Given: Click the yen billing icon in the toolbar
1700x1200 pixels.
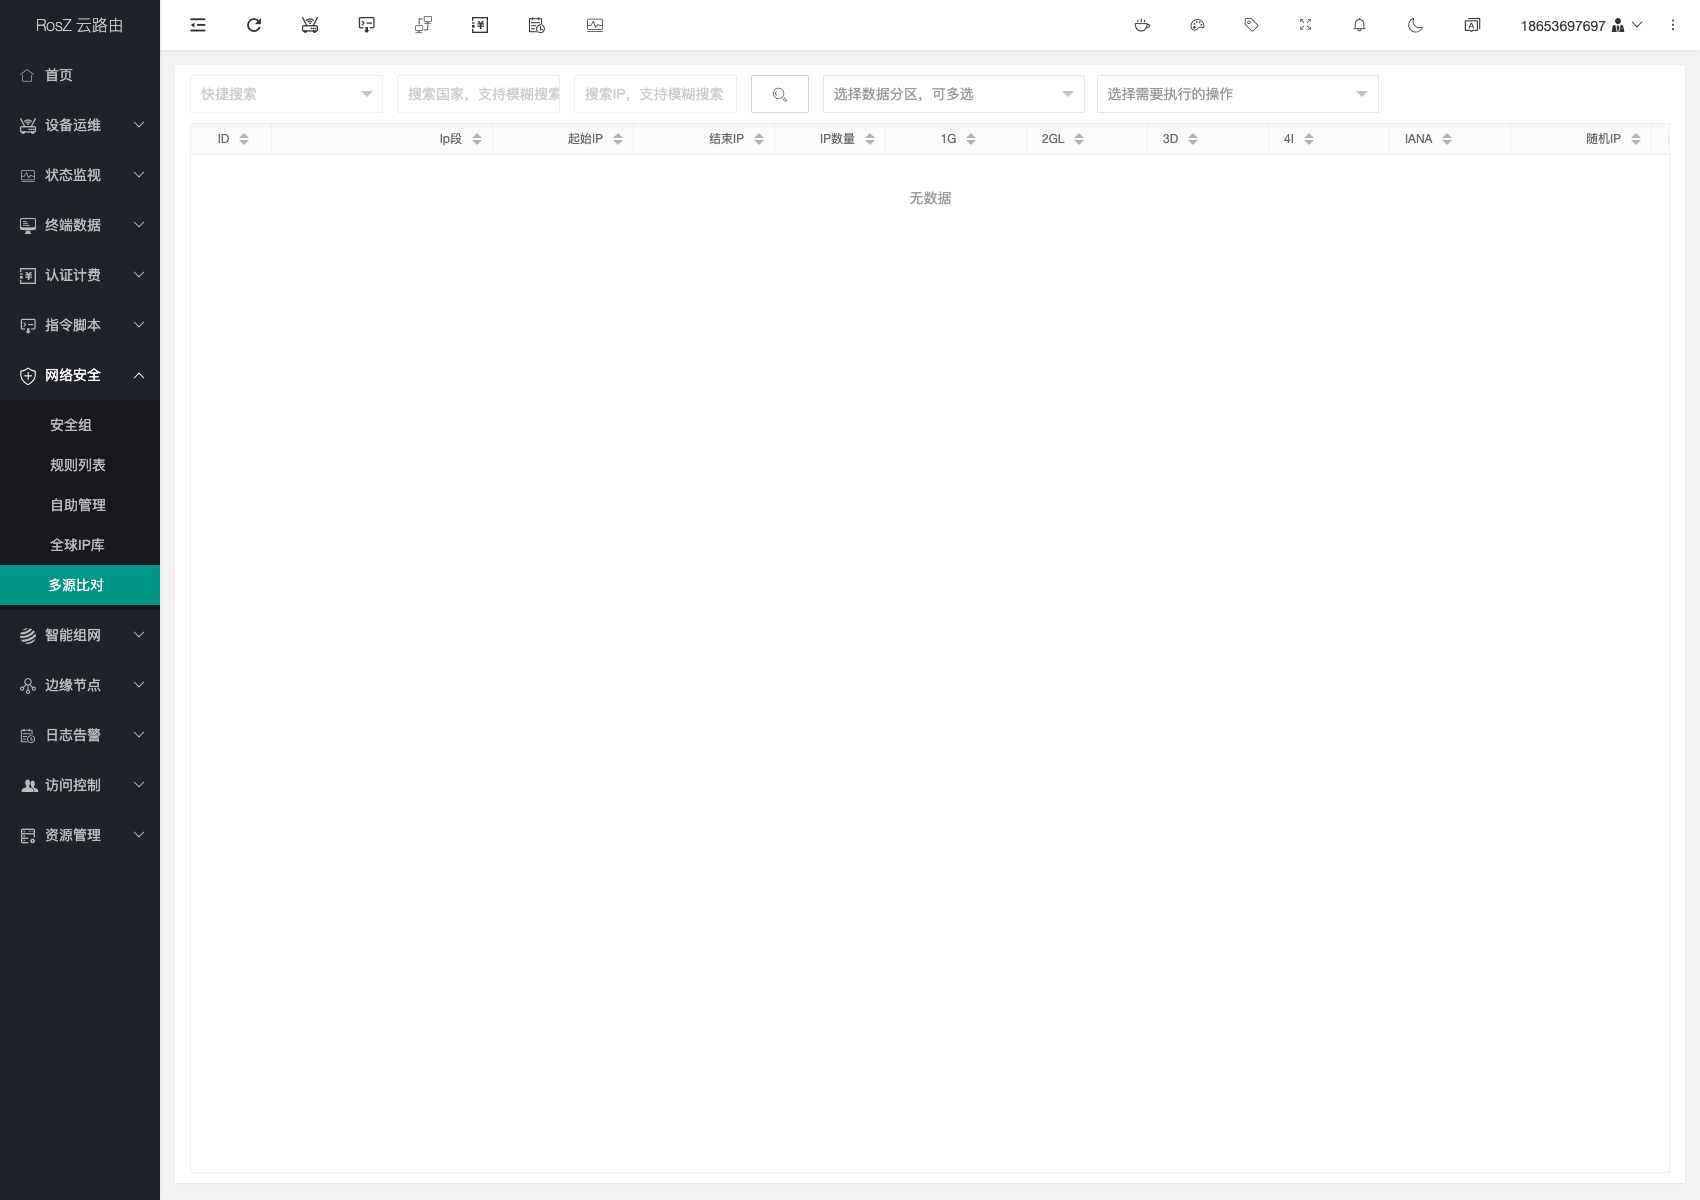Looking at the screenshot, I should click(480, 25).
